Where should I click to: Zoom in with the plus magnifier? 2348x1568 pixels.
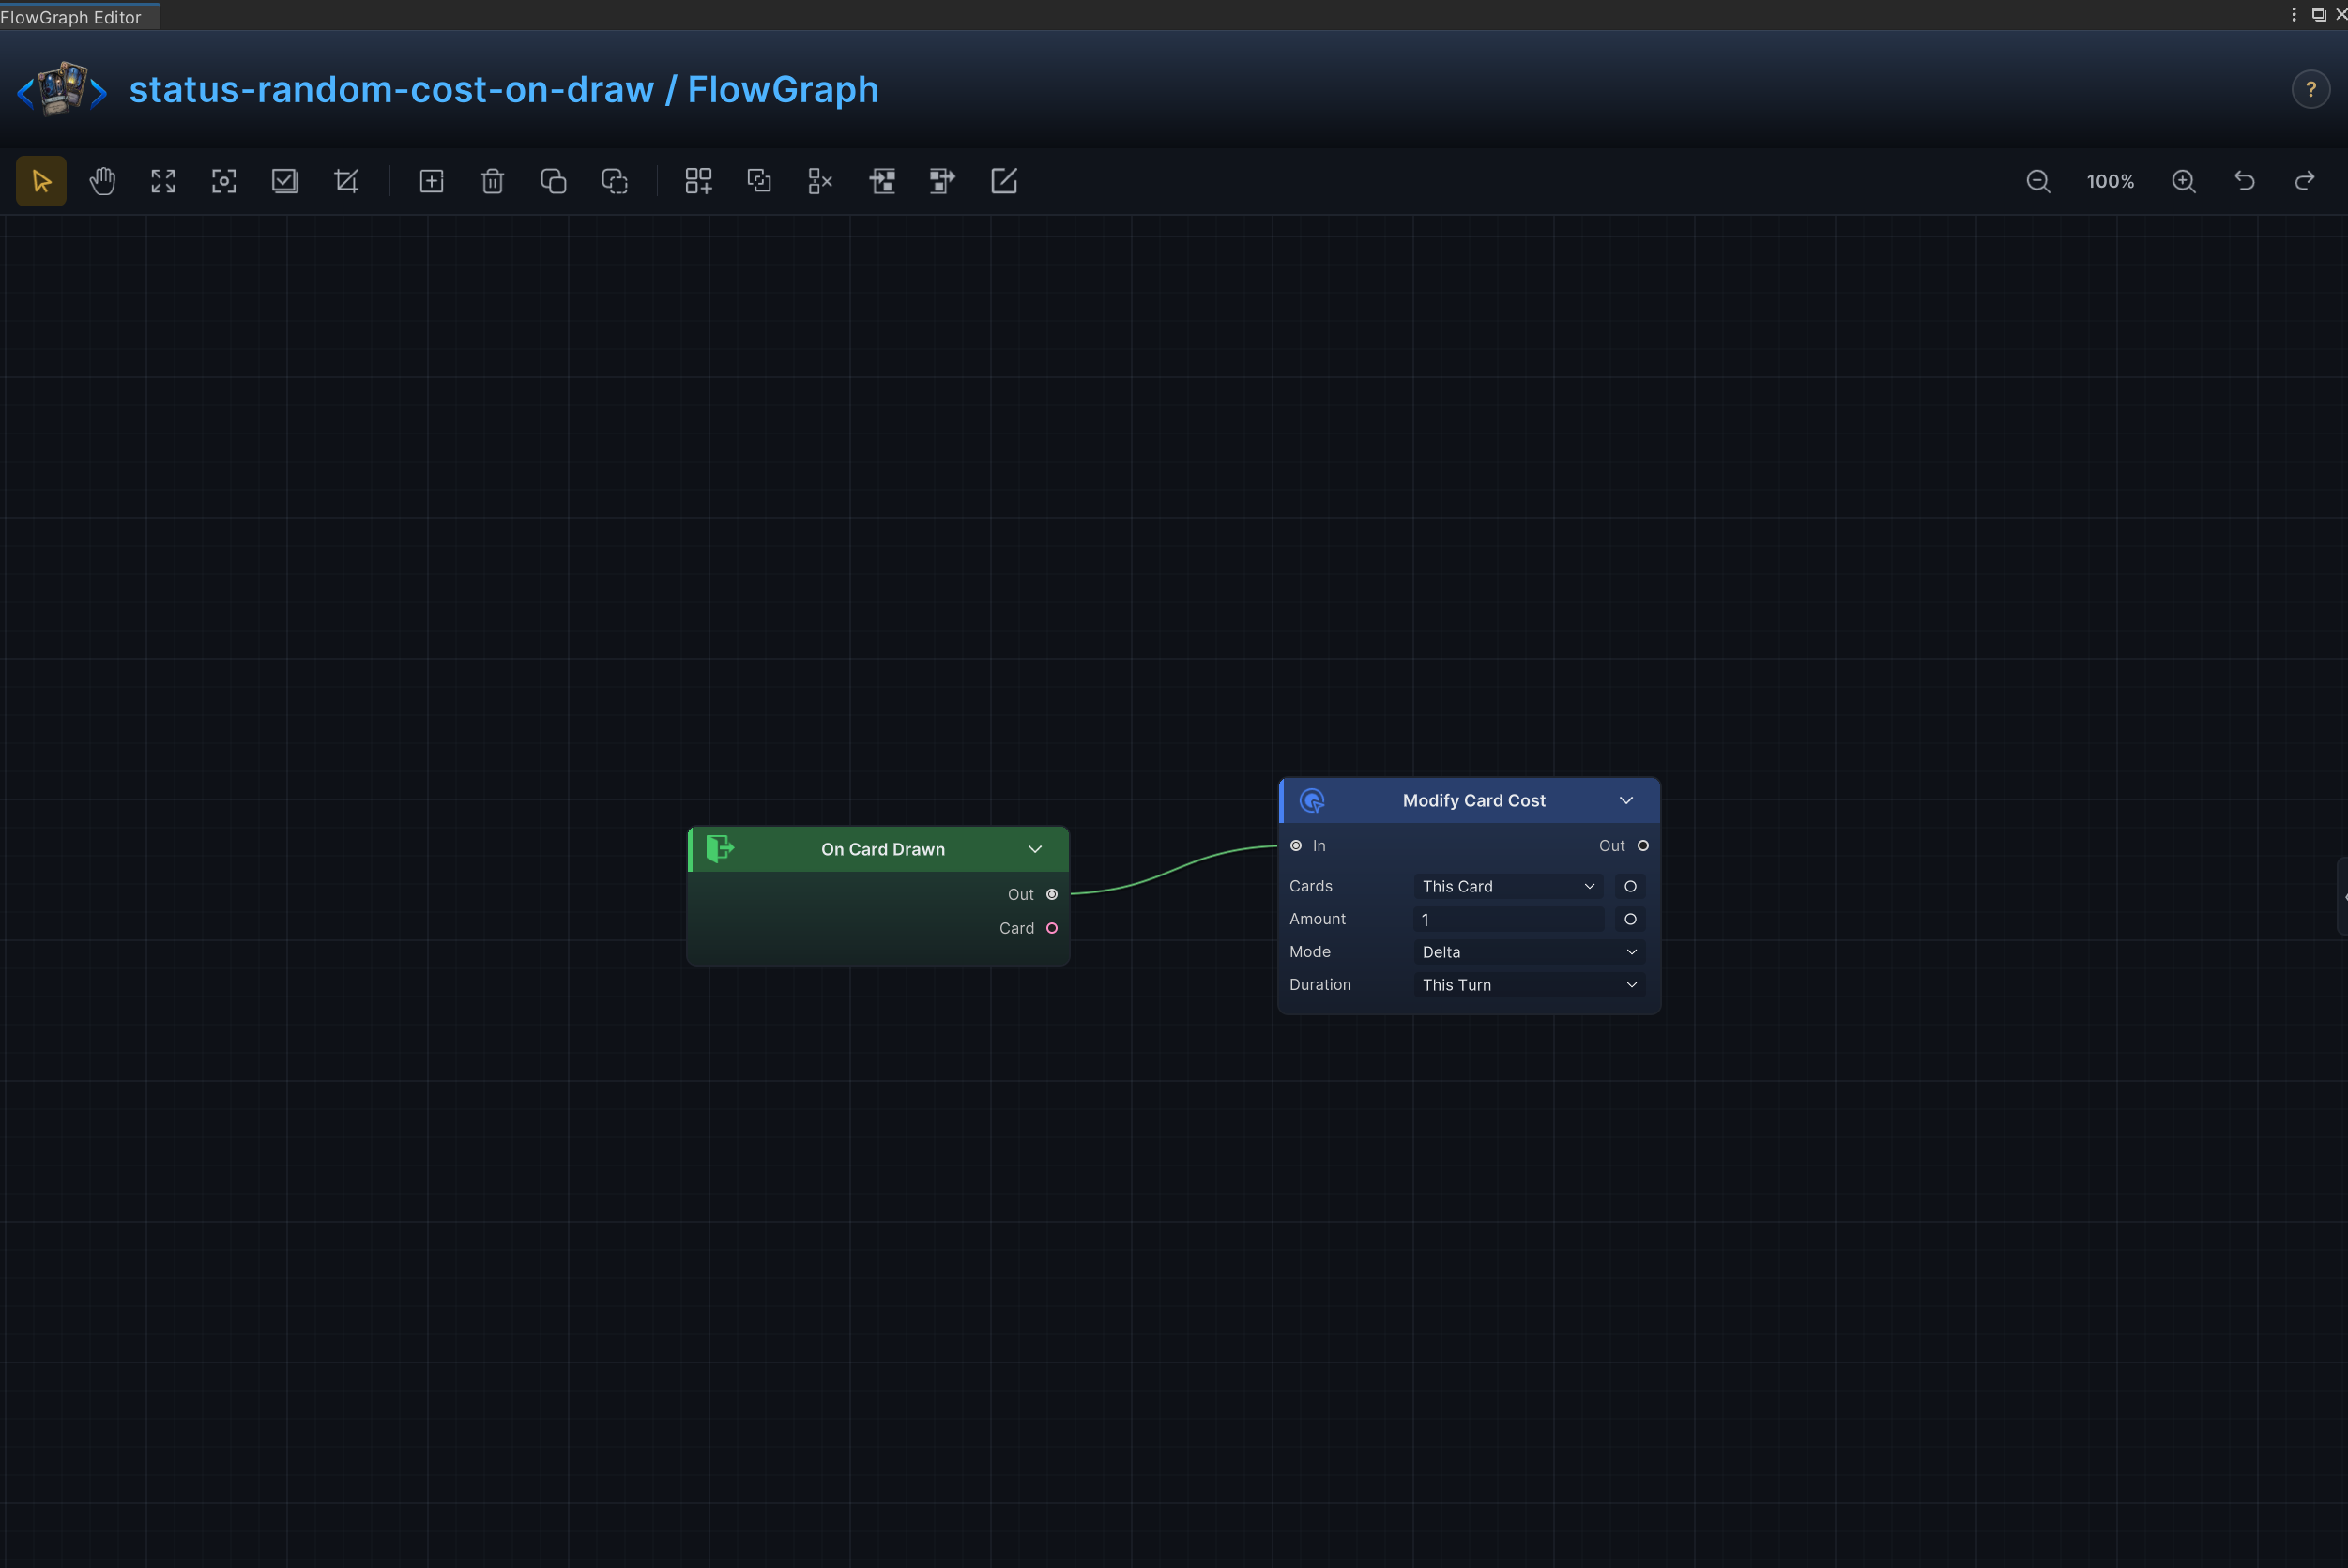click(2184, 181)
